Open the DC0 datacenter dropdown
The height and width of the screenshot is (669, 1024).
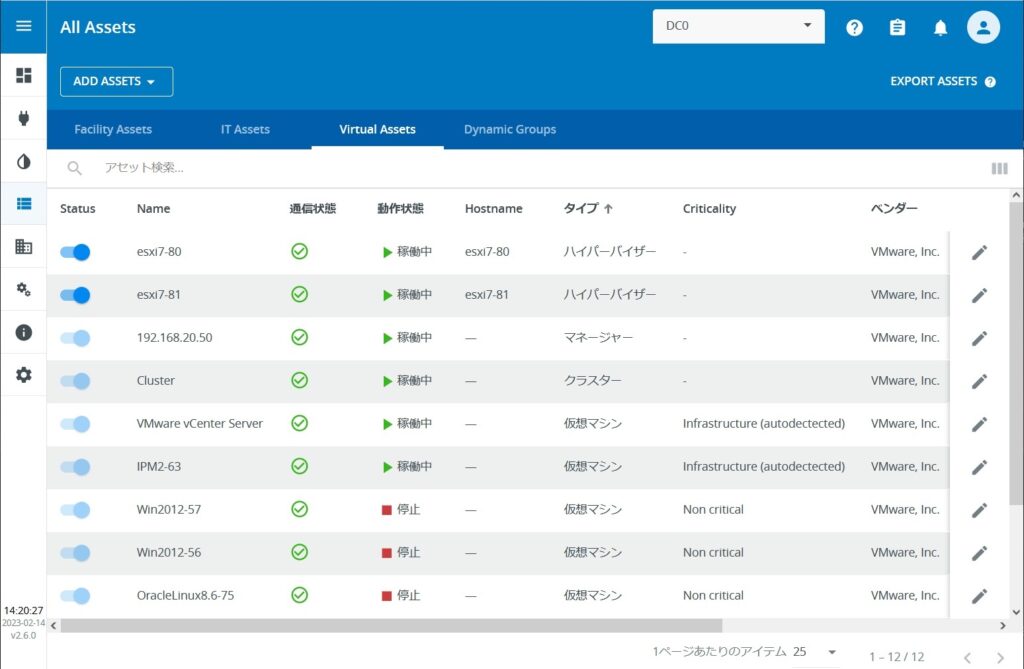(x=738, y=26)
